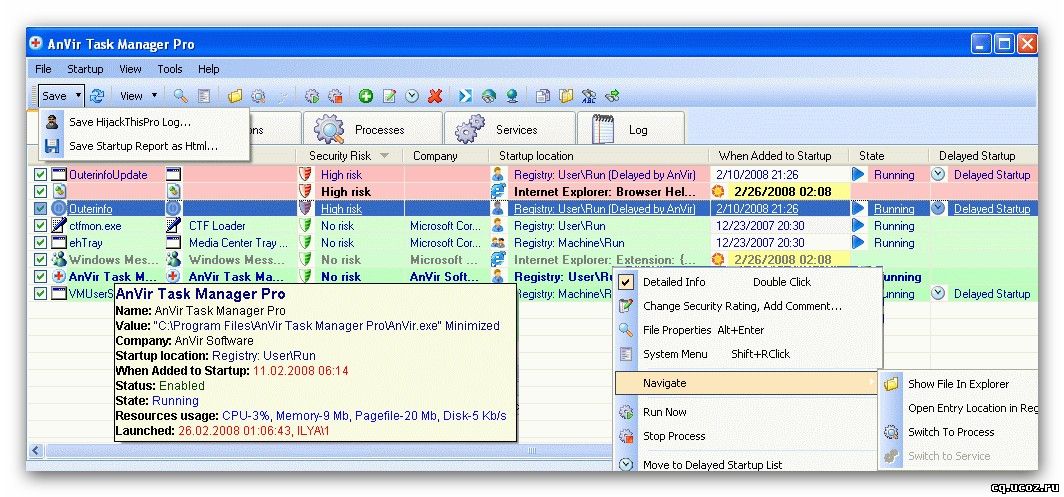The width and height of the screenshot is (1064, 497).
Task: Select File Properties in context menu
Action: tap(748, 330)
